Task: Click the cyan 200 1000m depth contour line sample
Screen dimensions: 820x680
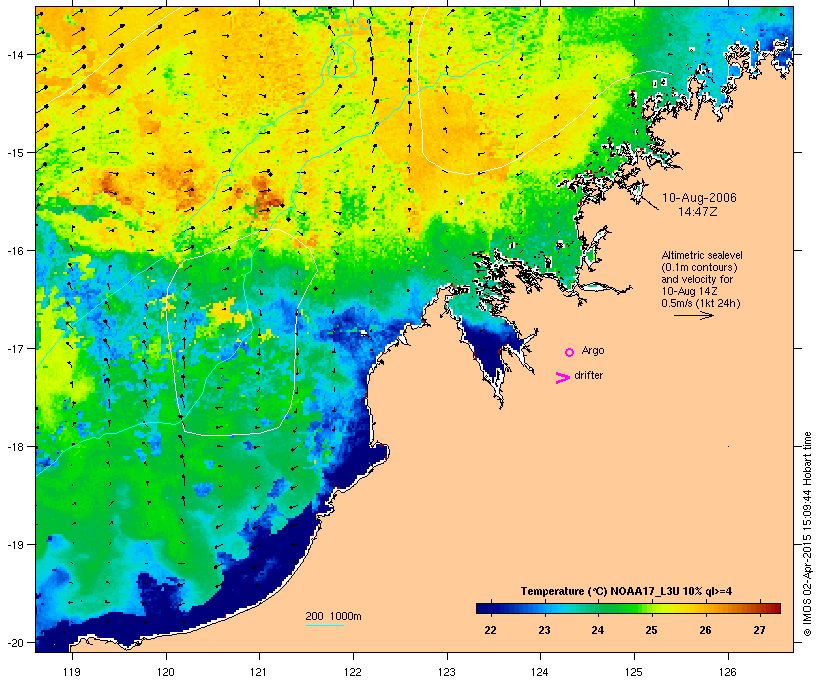Action: click(x=324, y=625)
